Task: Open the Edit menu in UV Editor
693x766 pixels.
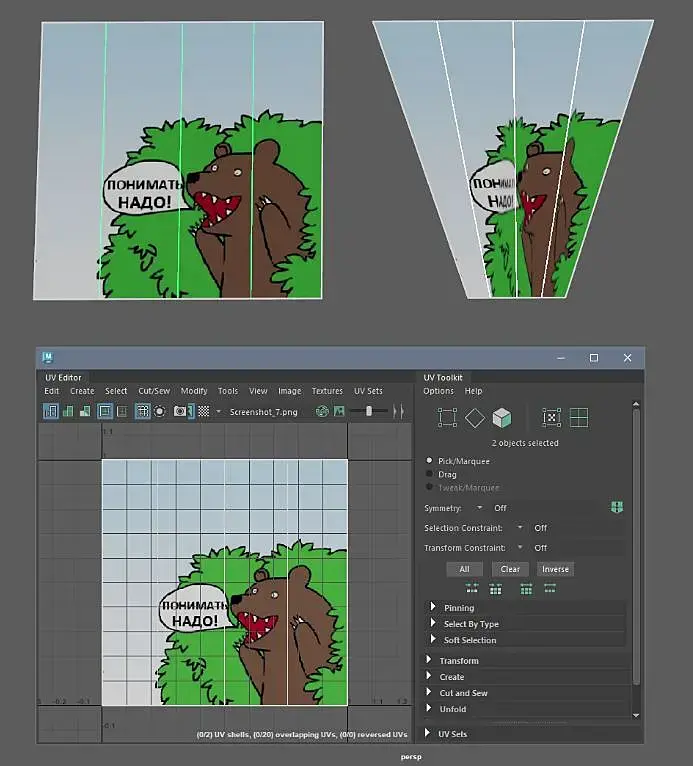Action: click(52, 391)
